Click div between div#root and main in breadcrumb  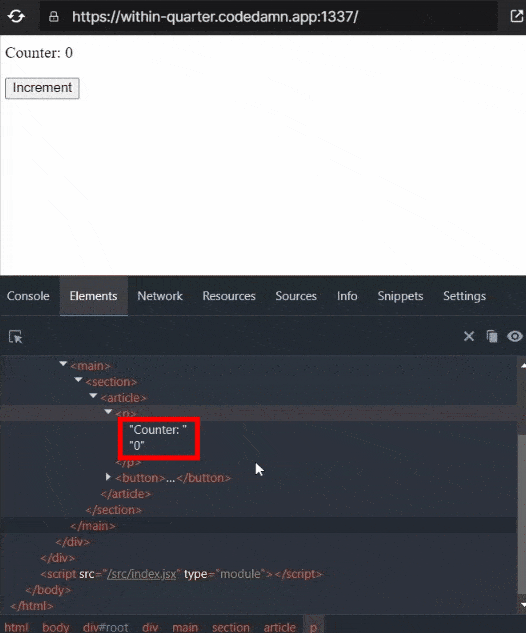click(x=150, y=627)
